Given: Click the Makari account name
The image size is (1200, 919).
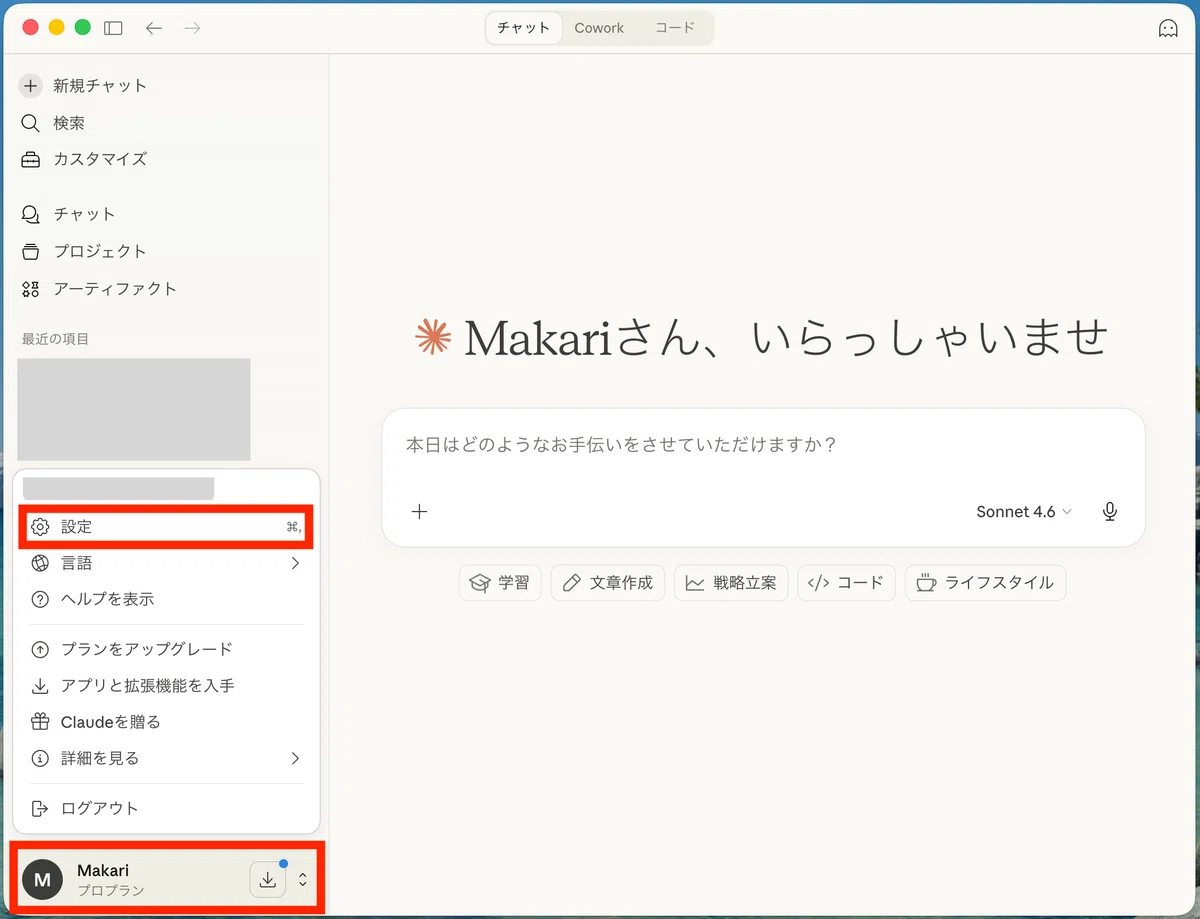Looking at the screenshot, I should click(x=103, y=871).
